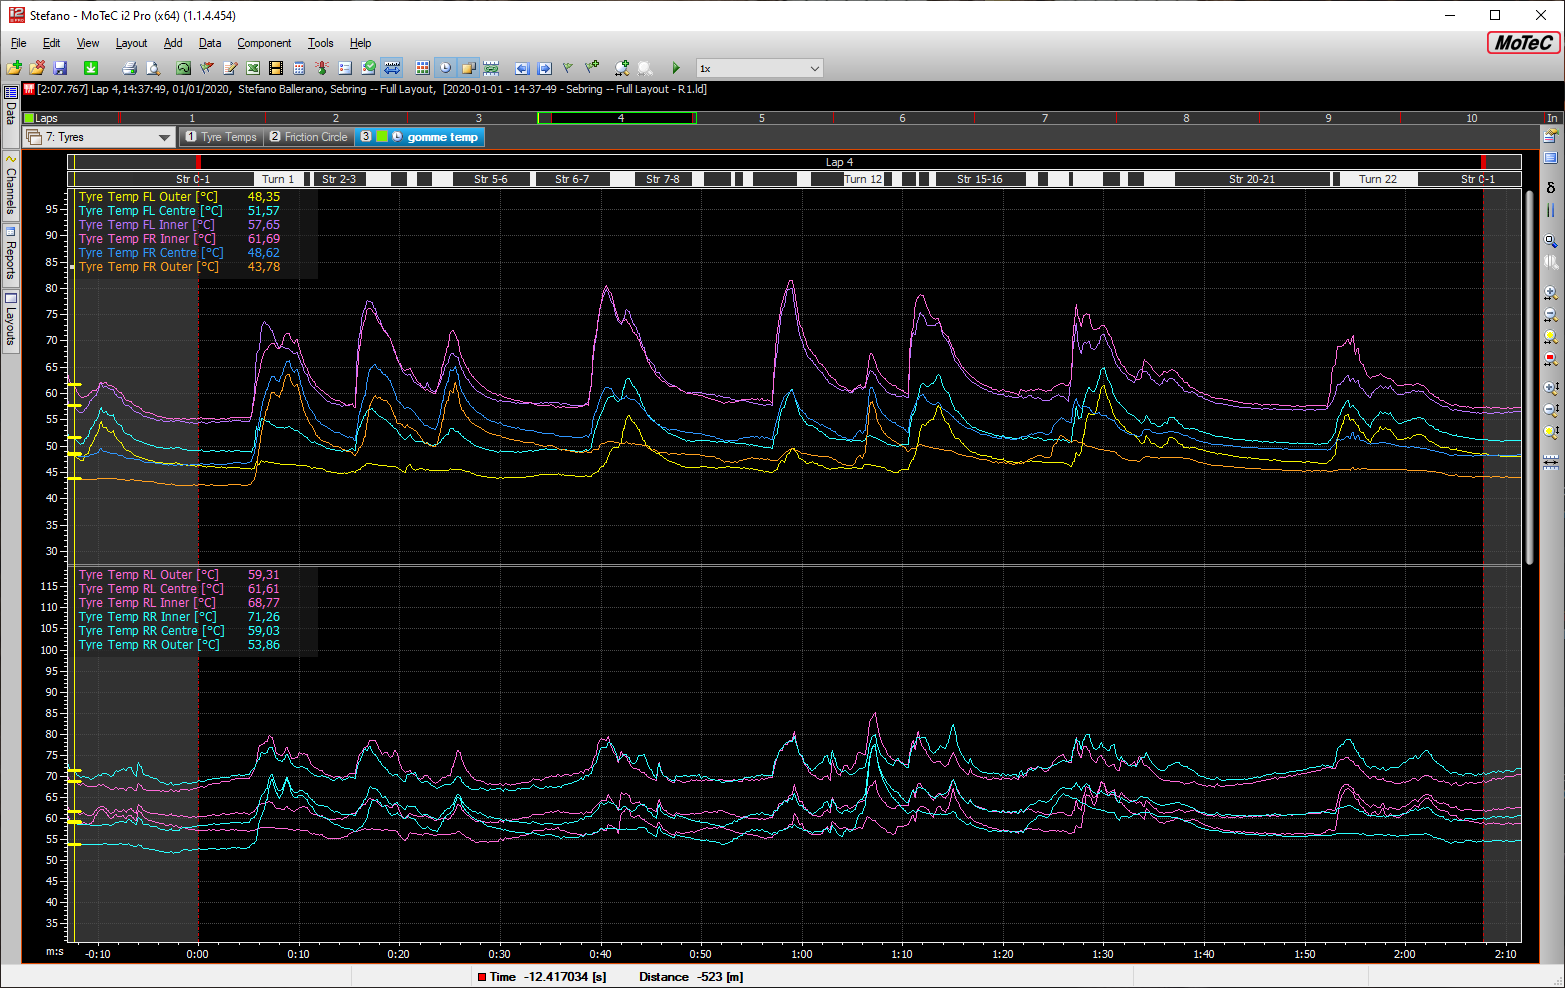Open the 7: Tyres workbook dropdown
Screen dimensions: 1565x988
click(99, 137)
